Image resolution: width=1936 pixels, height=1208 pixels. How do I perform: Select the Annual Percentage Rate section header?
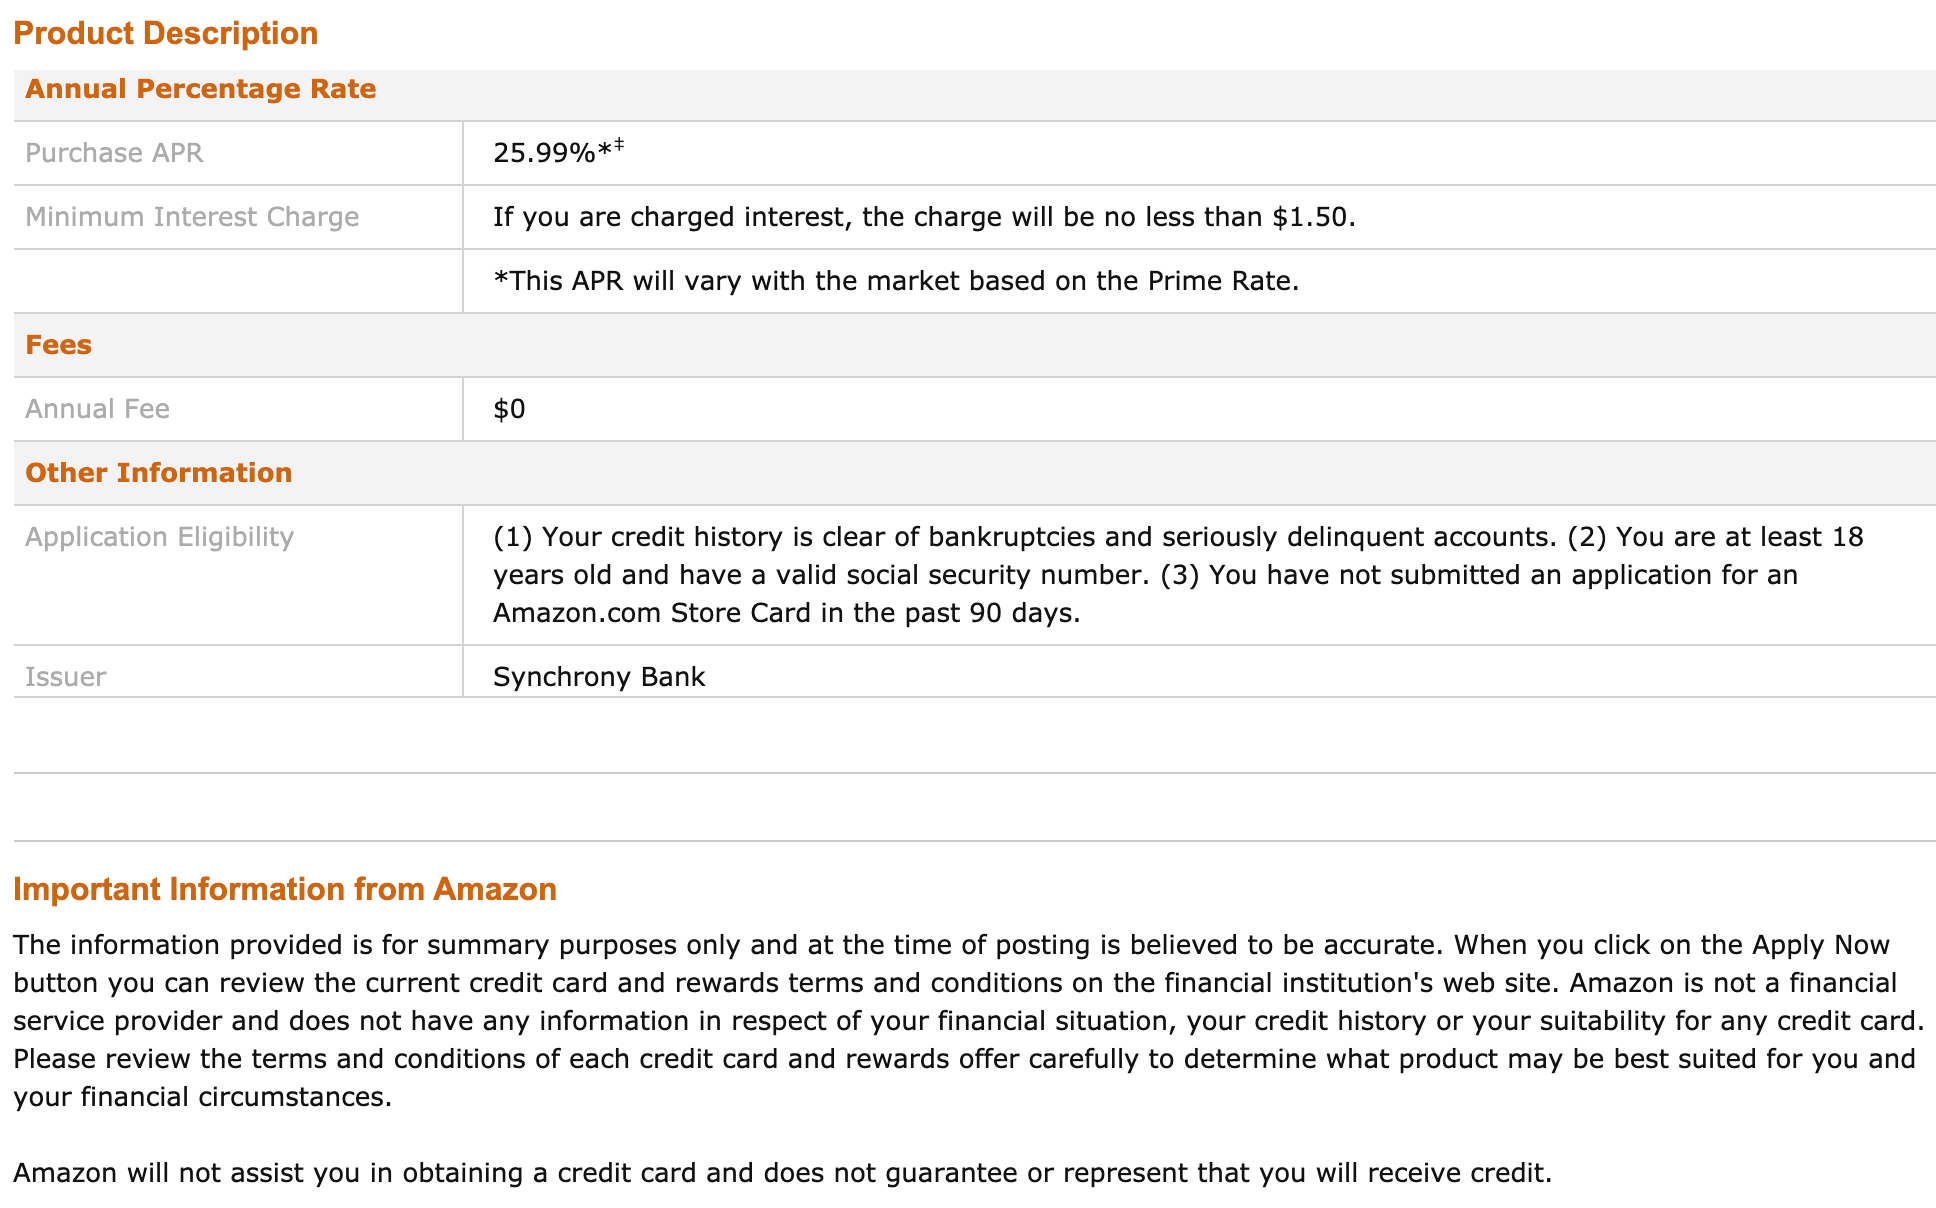[x=201, y=89]
